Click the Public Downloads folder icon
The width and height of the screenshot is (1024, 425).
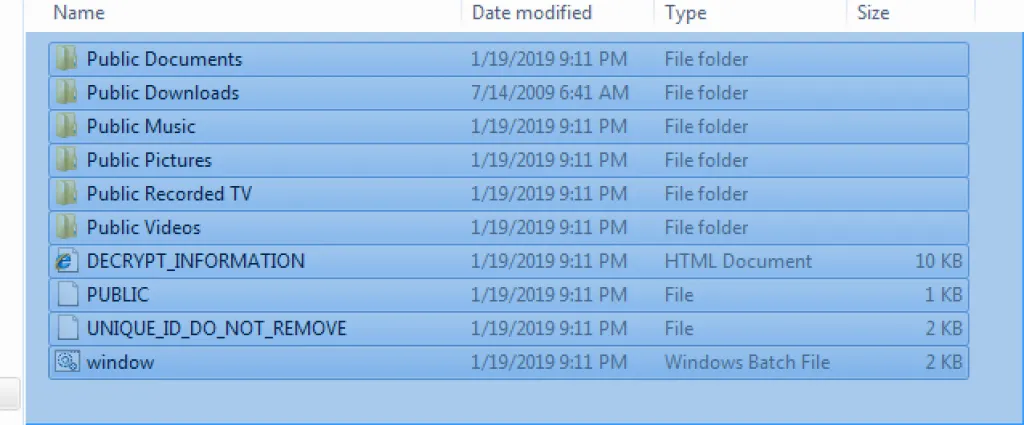[x=67, y=93]
